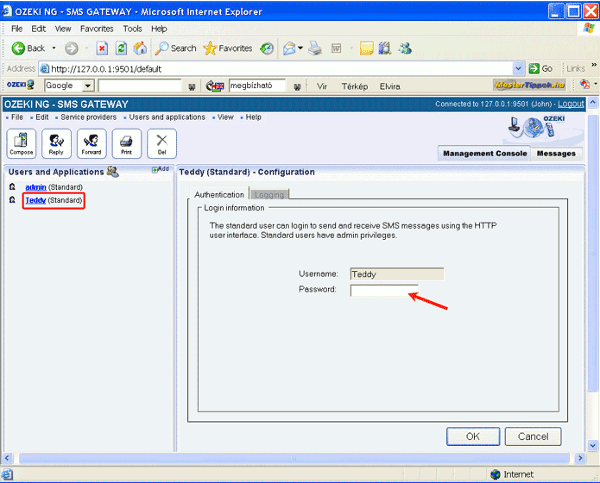This screenshot has width=600, height=483.
Task: Select the Authentication tab
Action: (x=219, y=194)
